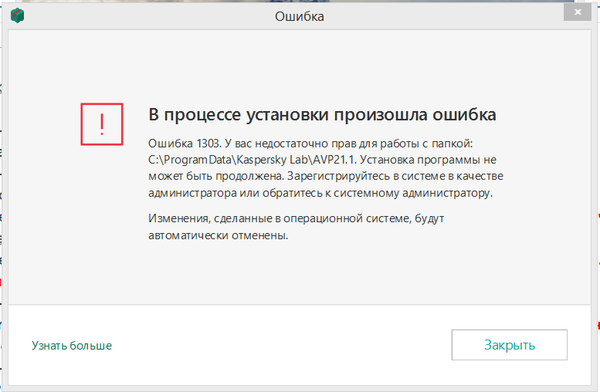Image resolution: width=600 pixels, height=392 pixels.
Task: Open the Узнать больше link
Action: [72, 346]
